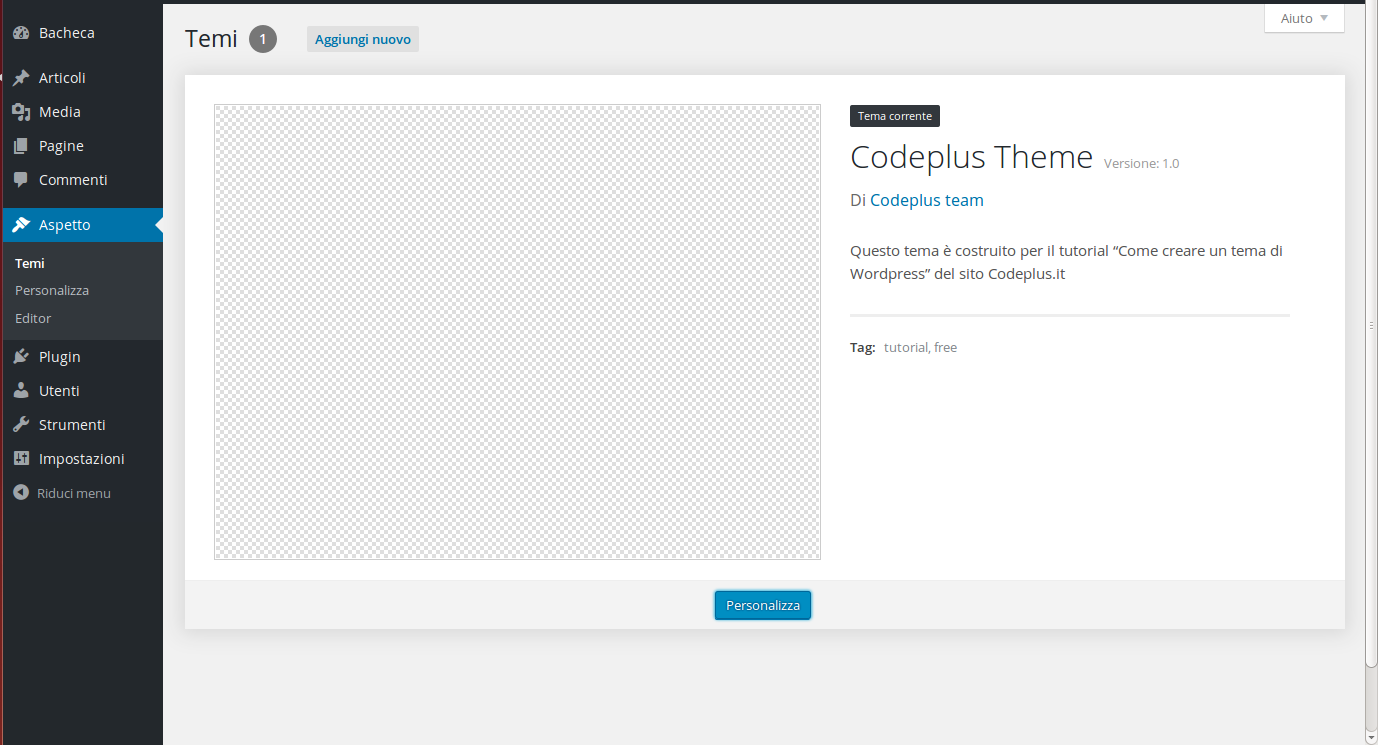The image size is (1378, 745).
Task: Click the Pagine pages icon
Action: click(x=21, y=146)
